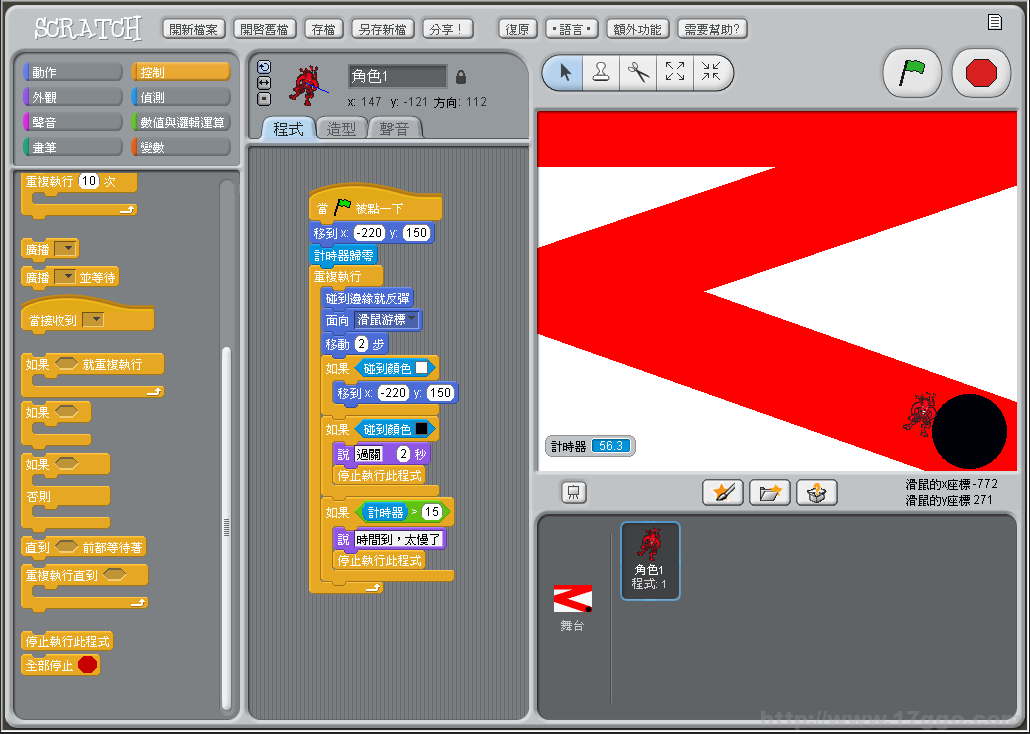Viewport: 1030px width, 734px height.
Task: Open the 動作 motion block category
Action: click(x=72, y=72)
